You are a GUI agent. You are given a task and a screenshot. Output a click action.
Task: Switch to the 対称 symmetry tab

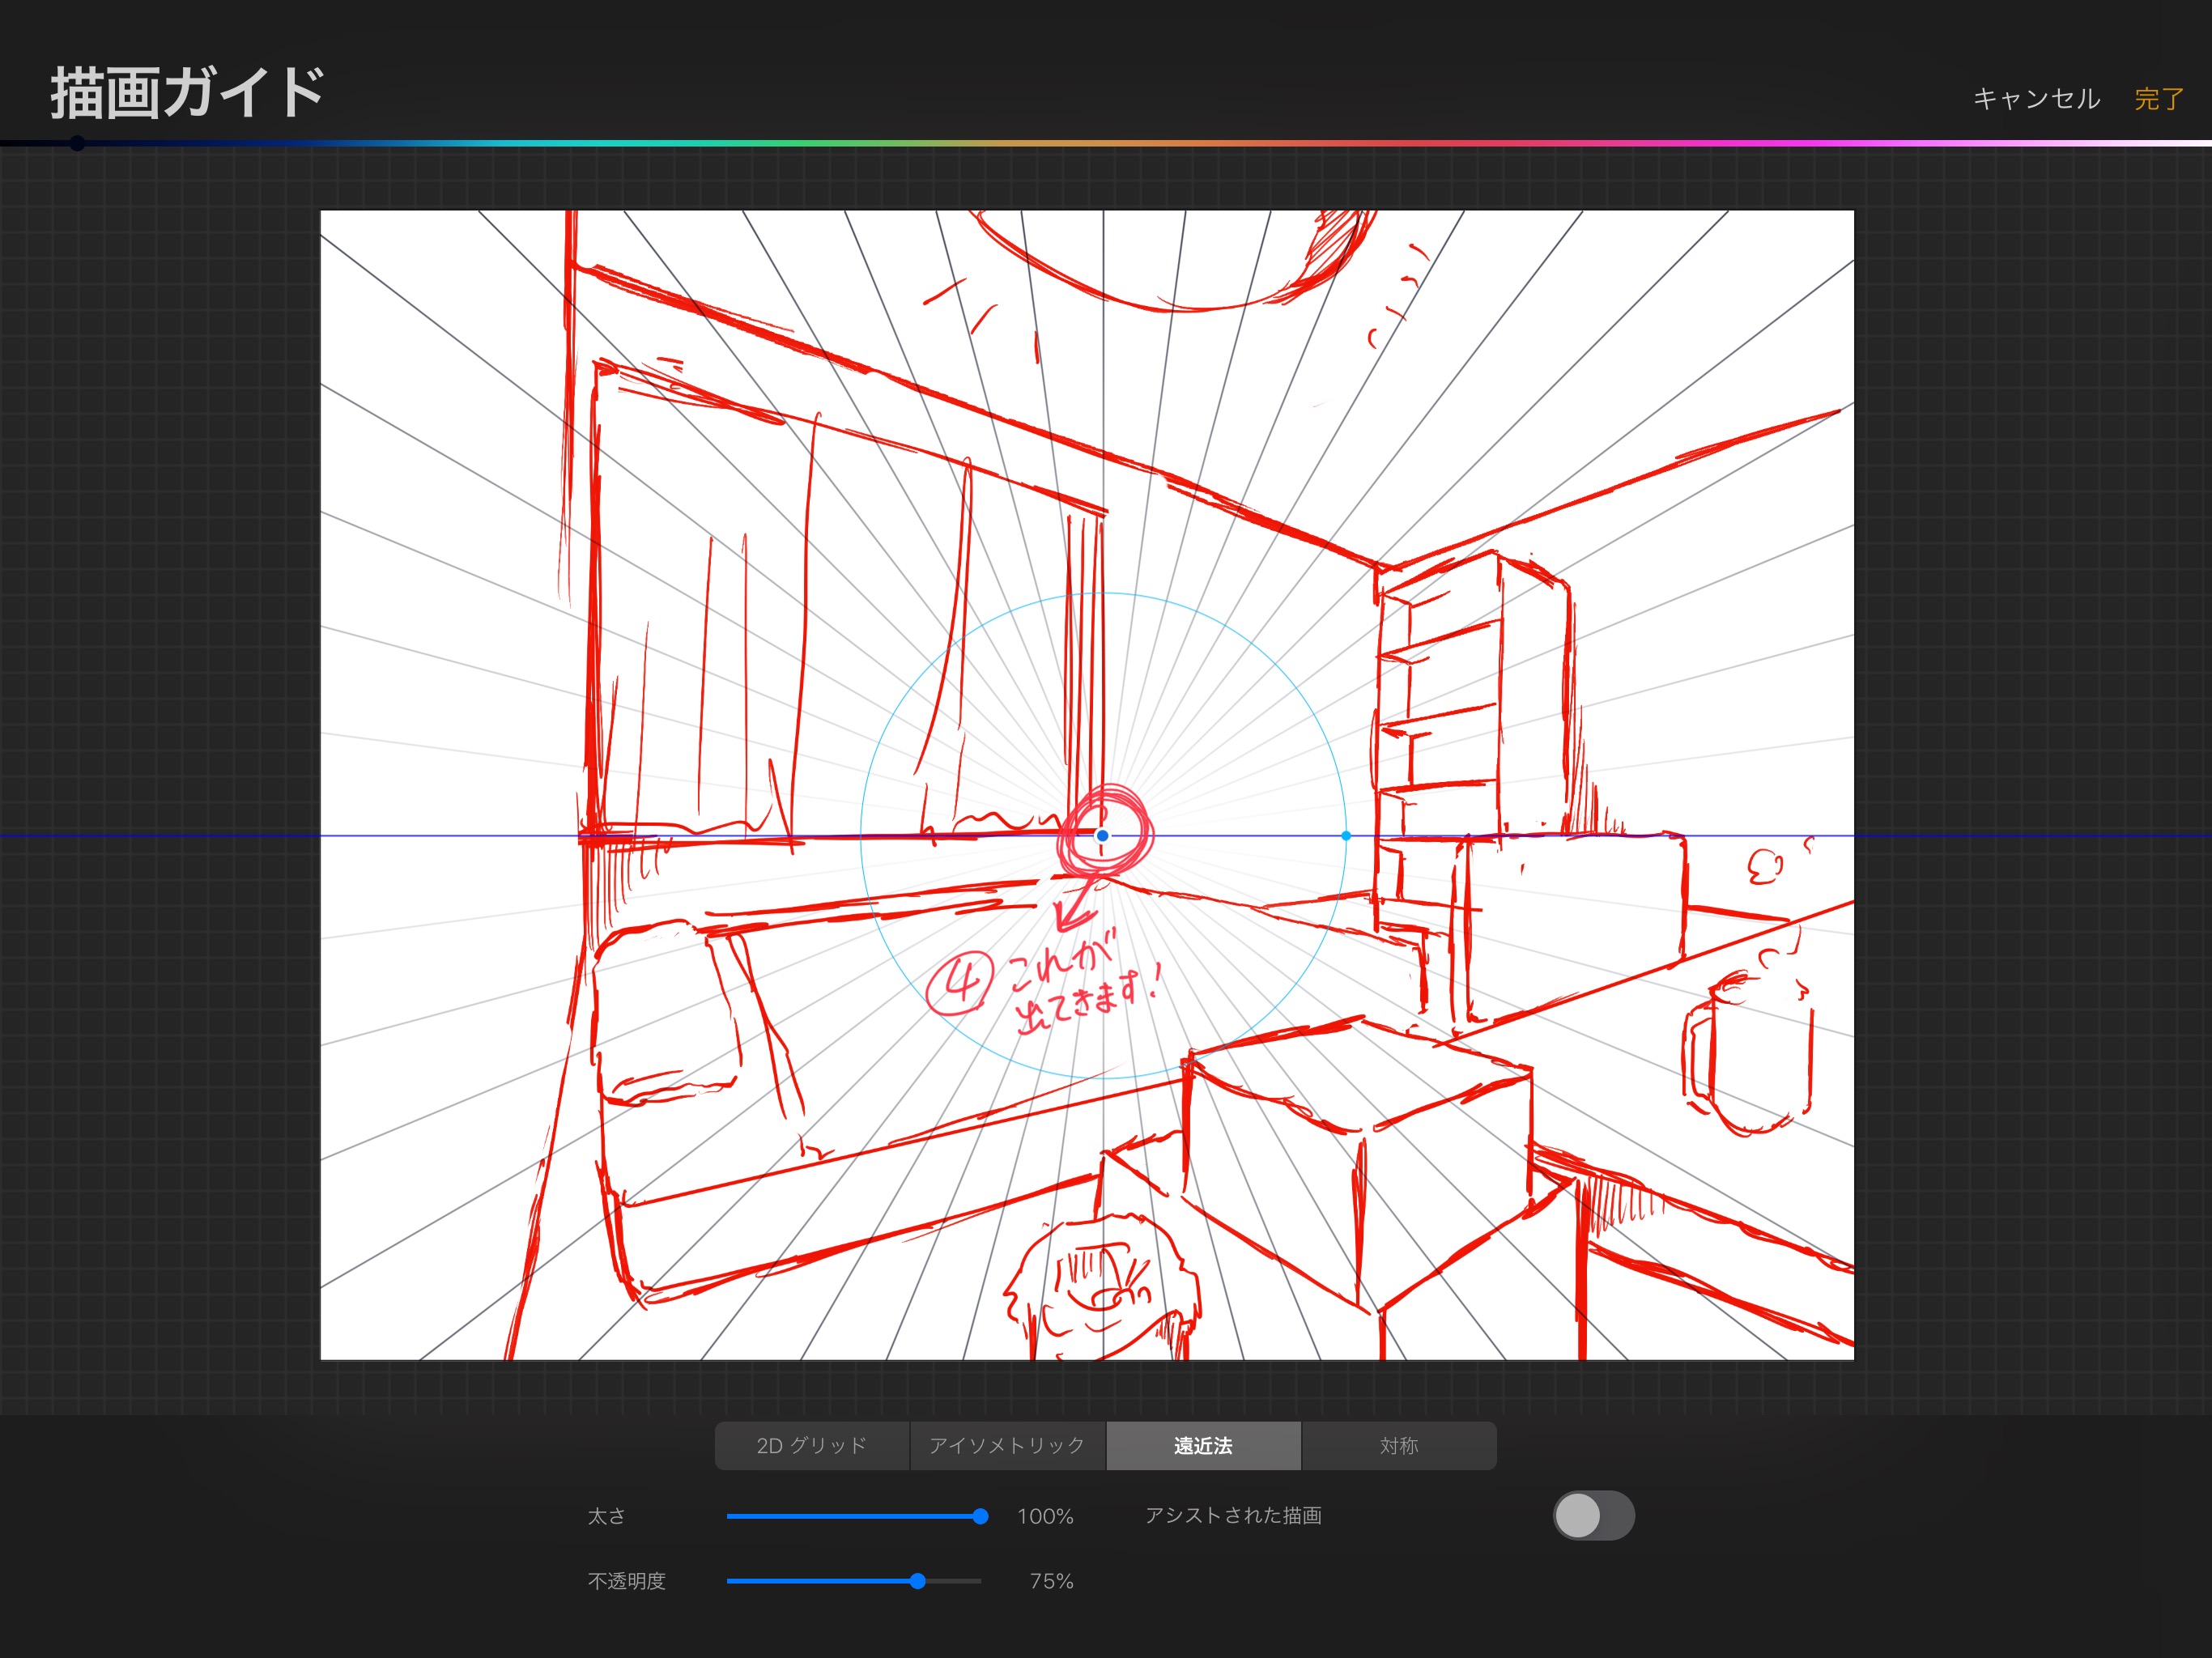(1399, 1445)
